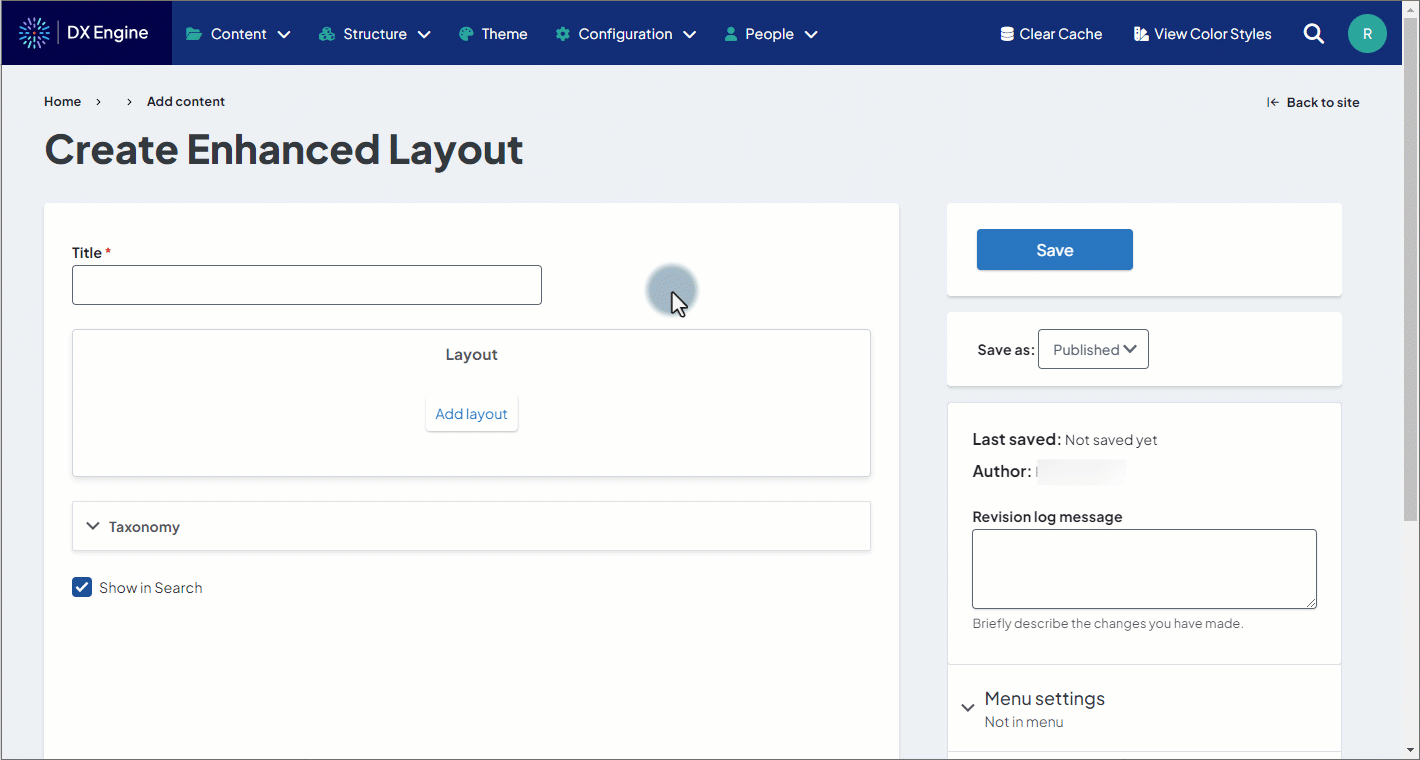Click the View Color Styles icon
The image size is (1420, 760).
tap(1141, 34)
